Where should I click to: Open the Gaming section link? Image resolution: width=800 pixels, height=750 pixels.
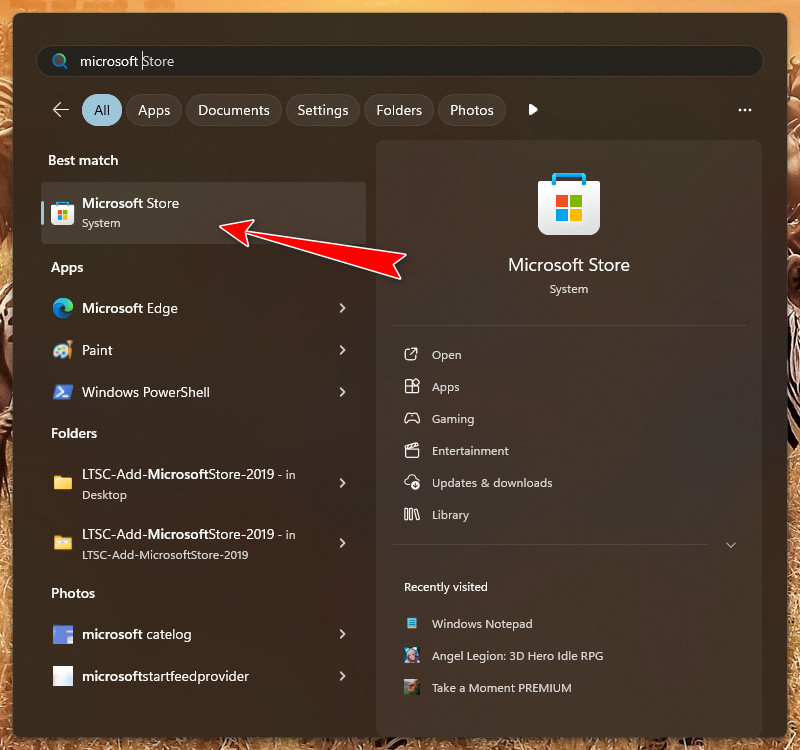point(452,419)
